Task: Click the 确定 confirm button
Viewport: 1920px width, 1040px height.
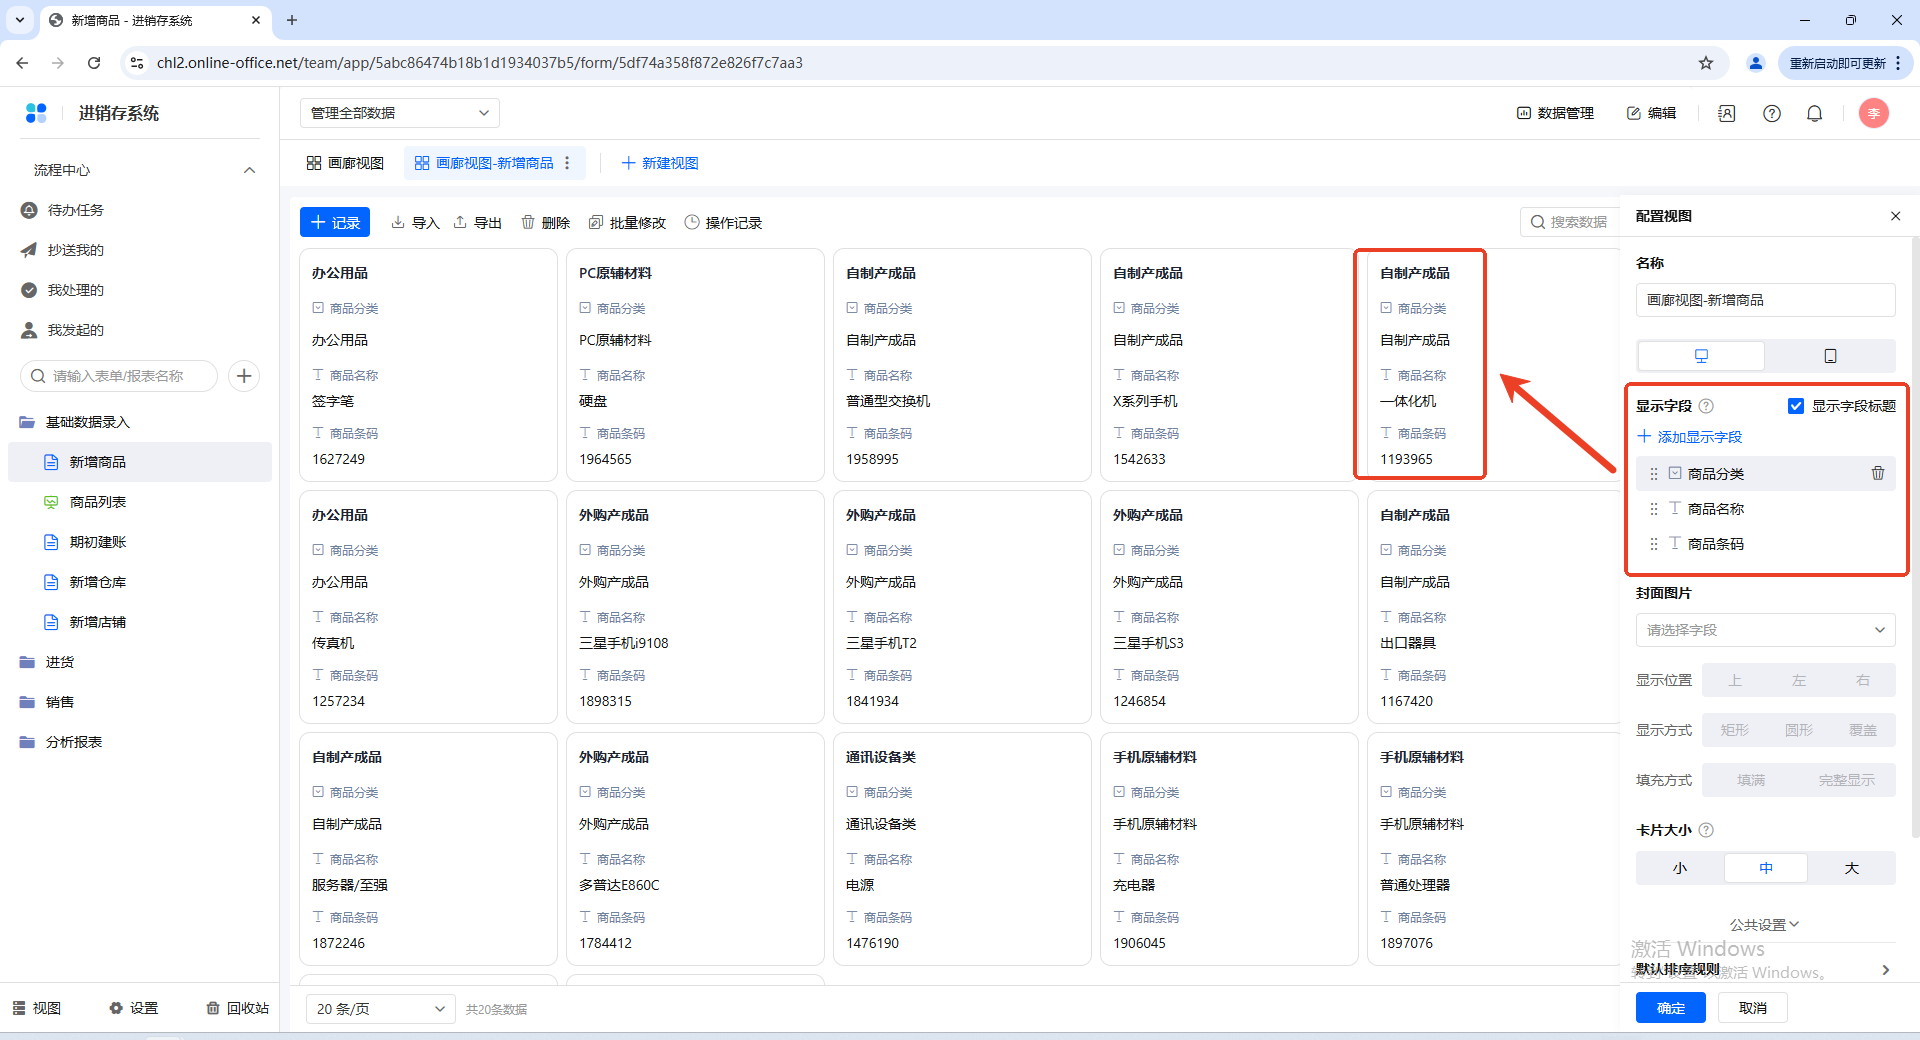Action: 1670,1008
